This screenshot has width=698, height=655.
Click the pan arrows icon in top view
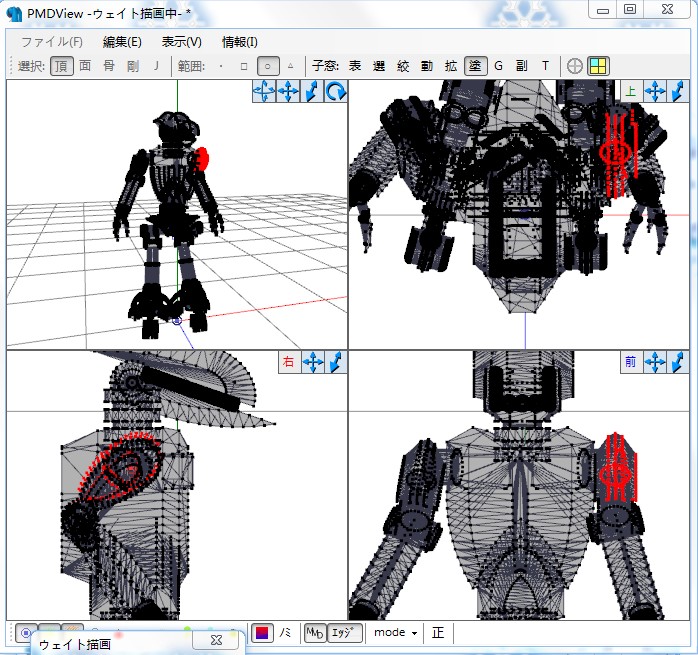[655, 91]
